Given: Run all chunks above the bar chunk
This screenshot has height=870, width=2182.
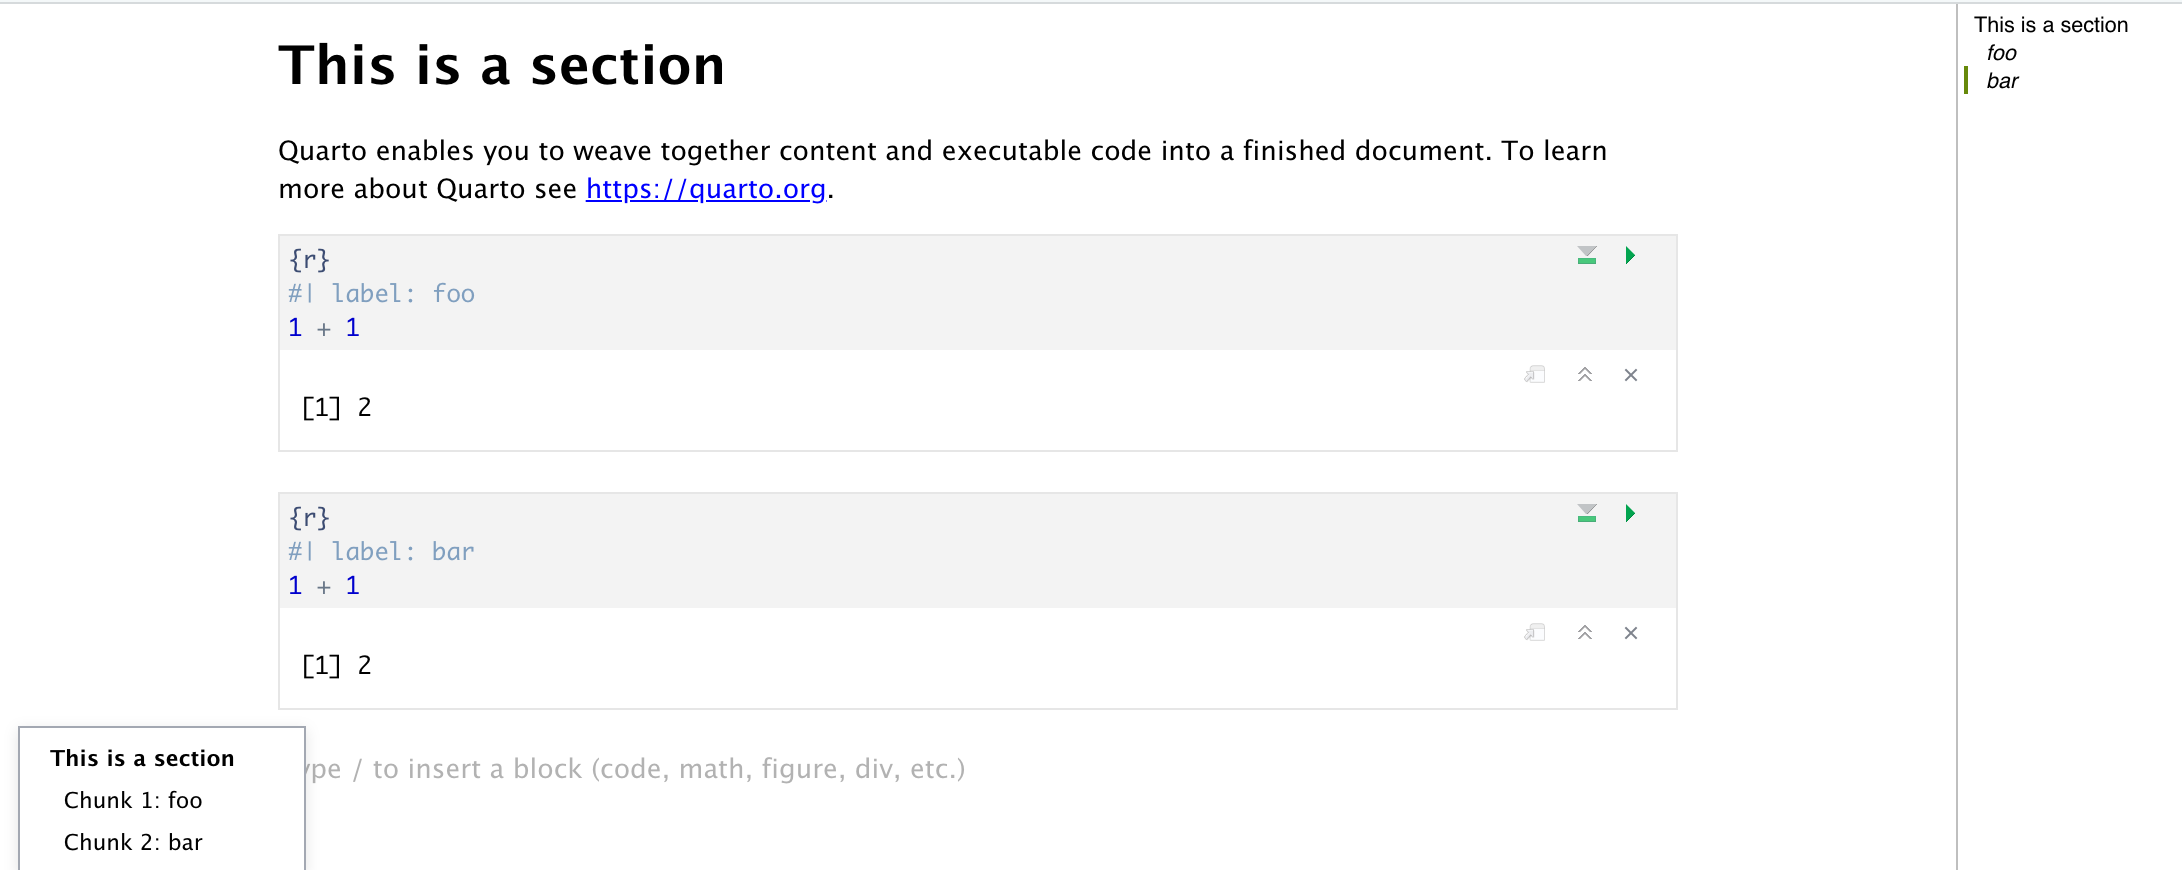Looking at the screenshot, I should [x=1586, y=513].
